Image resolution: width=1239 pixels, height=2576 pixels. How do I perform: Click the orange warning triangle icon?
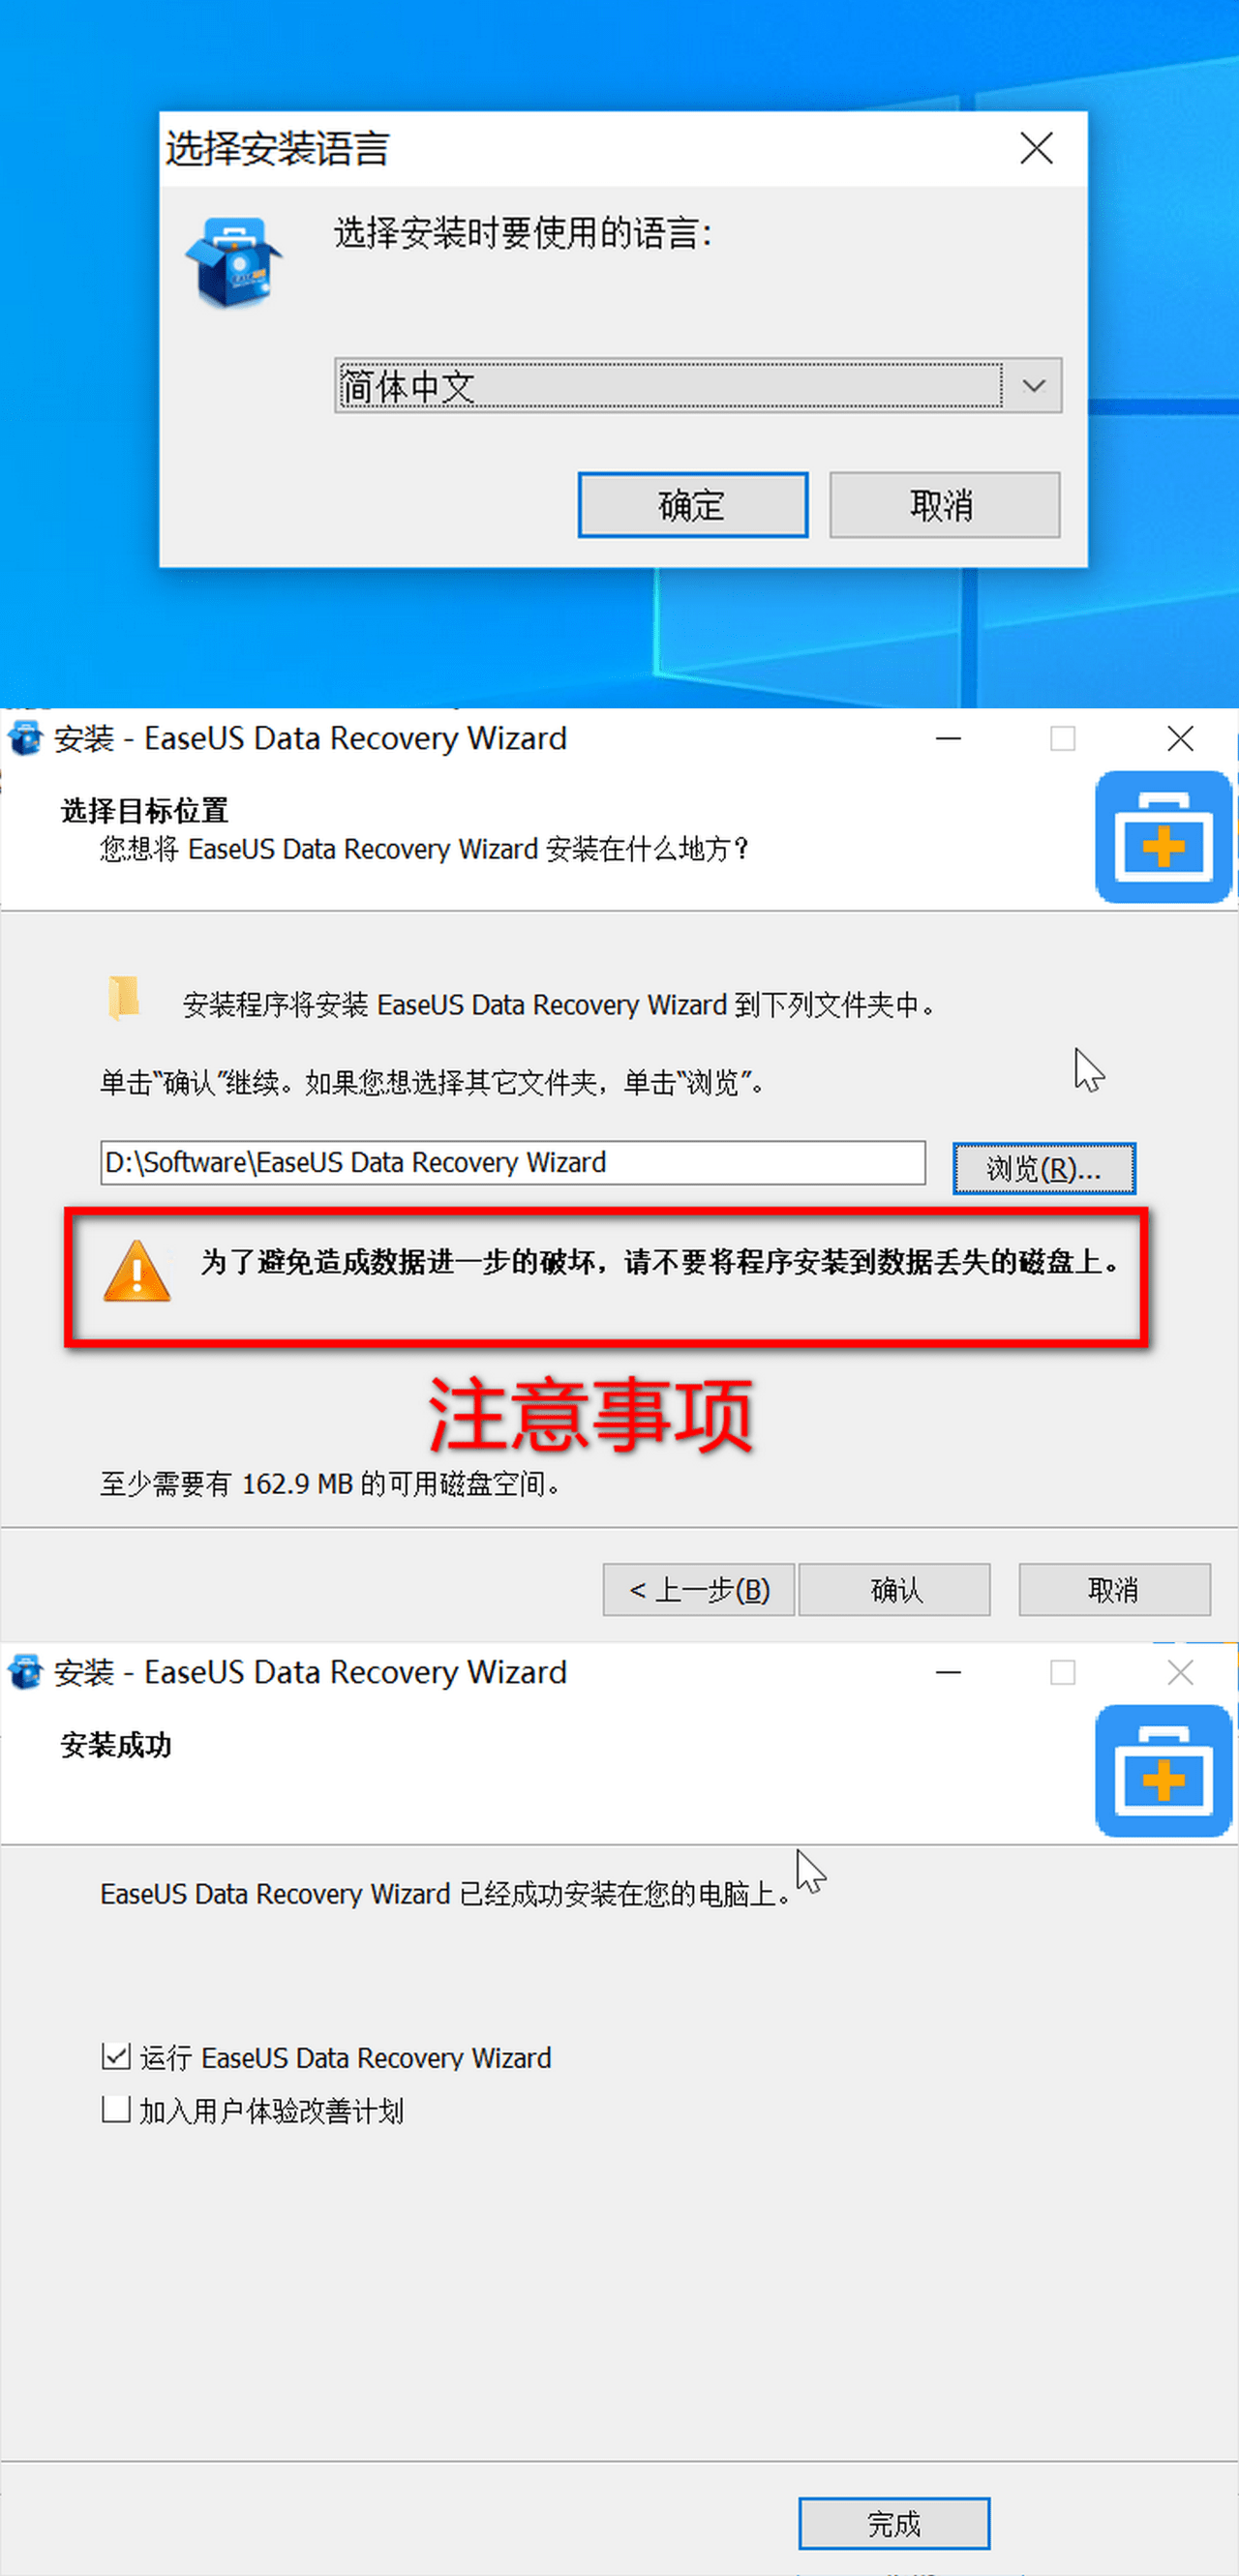coord(137,1270)
